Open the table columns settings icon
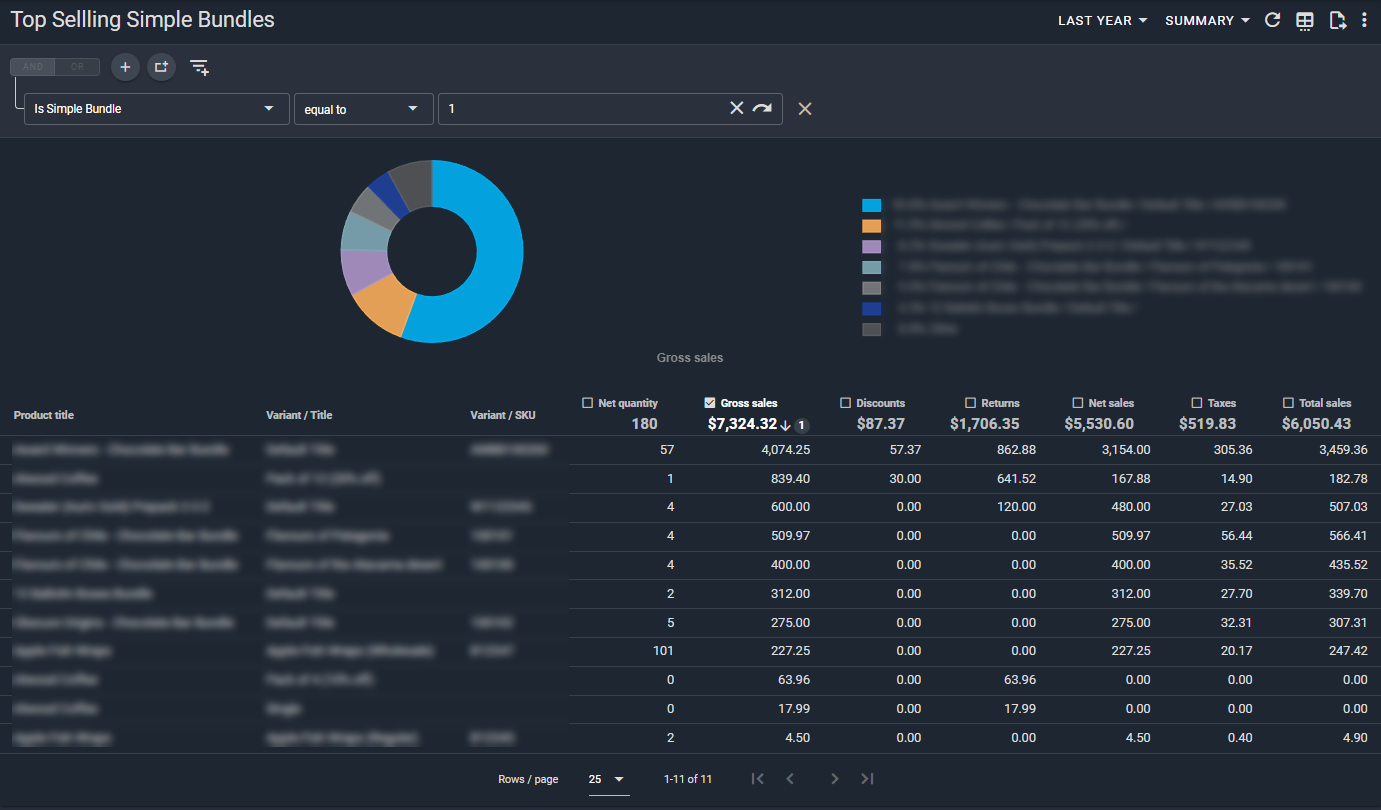This screenshot has width=1381, height=810. (x=1305, y=21)
